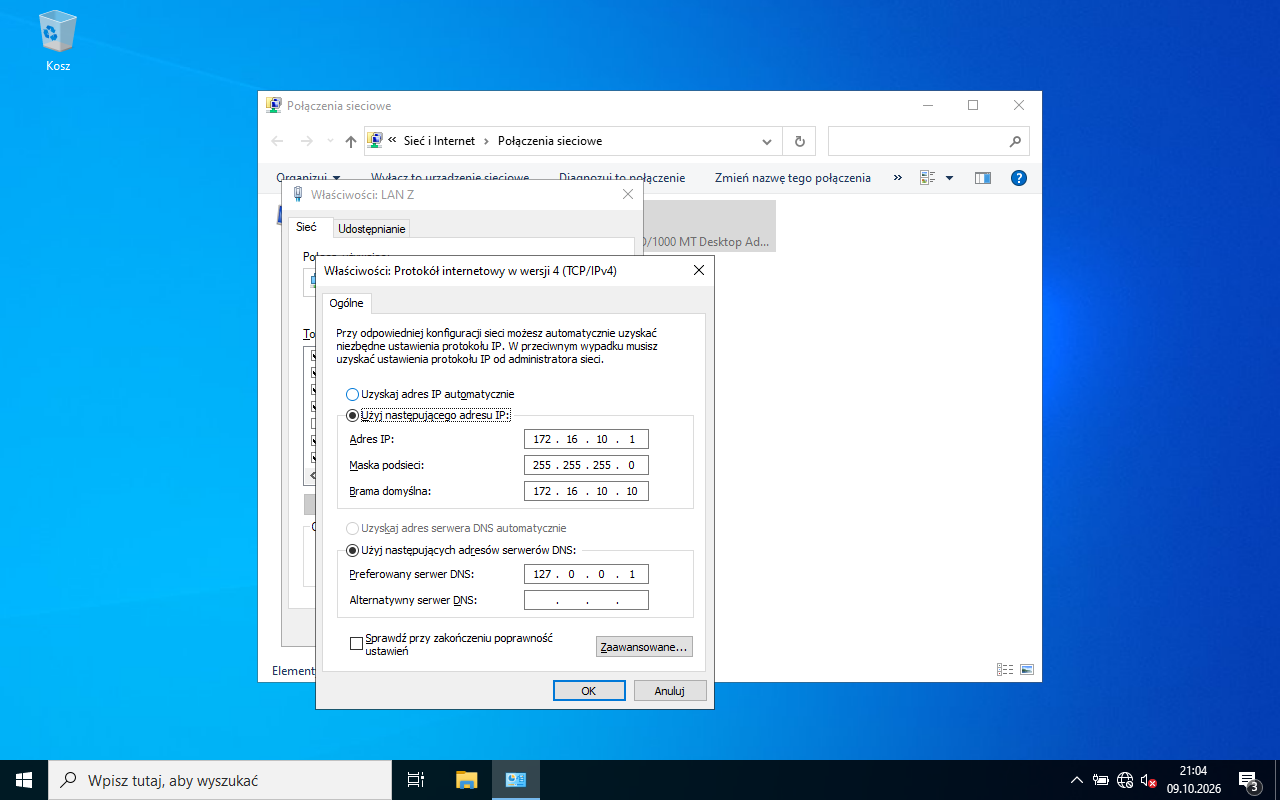Open the Windows Start button
The image size is (1280, 800).
click(x=24, y=780)
